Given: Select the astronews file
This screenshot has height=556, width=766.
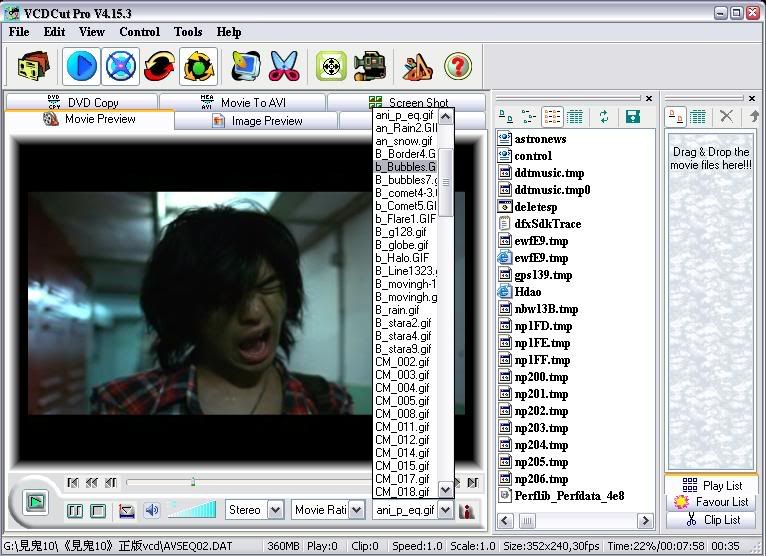Looking at the screenshot, I should click(532, 139).
